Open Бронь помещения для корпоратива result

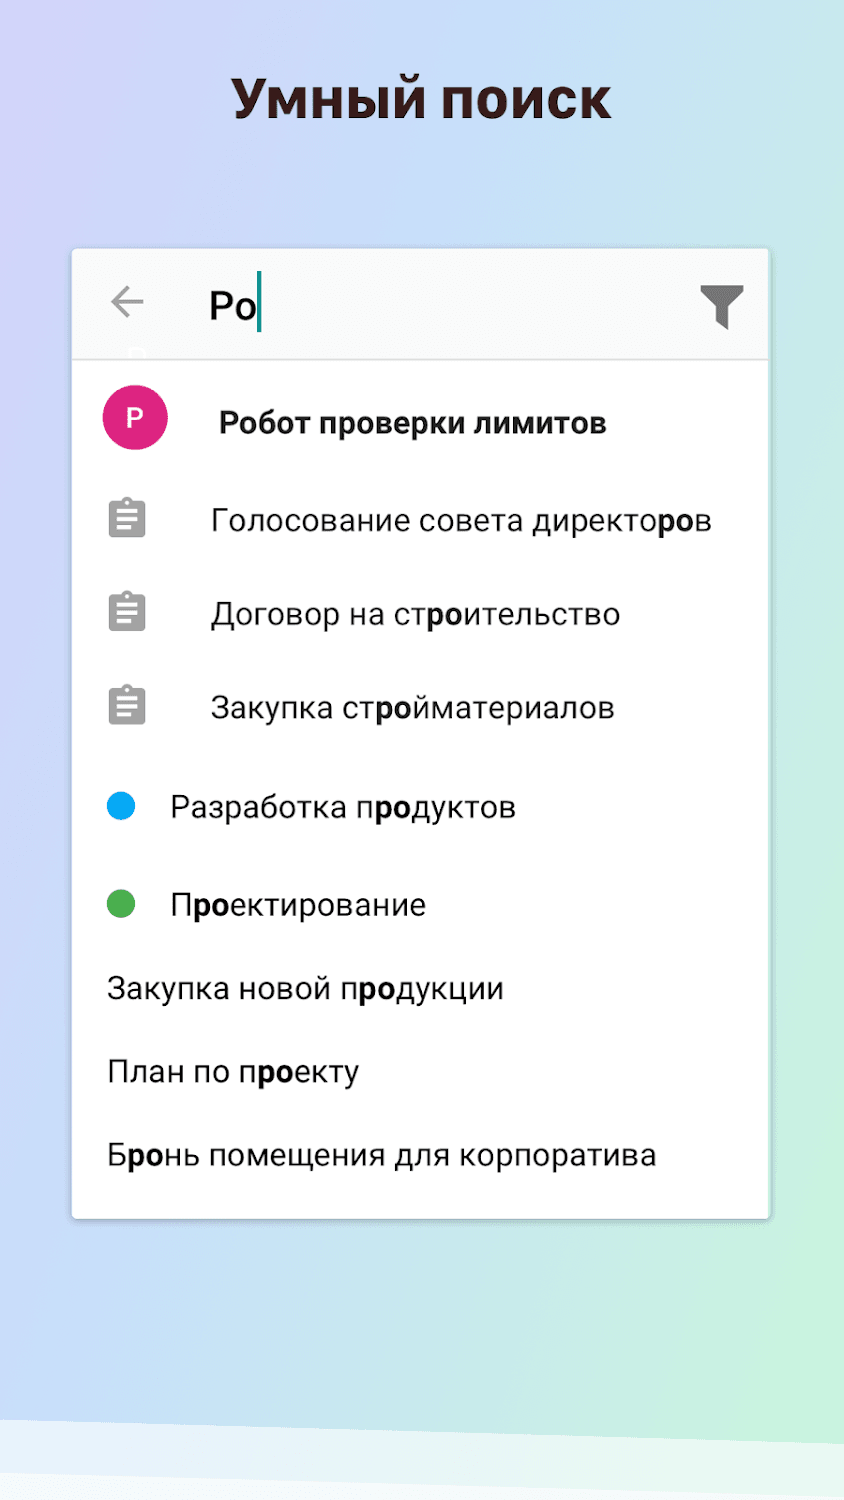(381, 1155)
